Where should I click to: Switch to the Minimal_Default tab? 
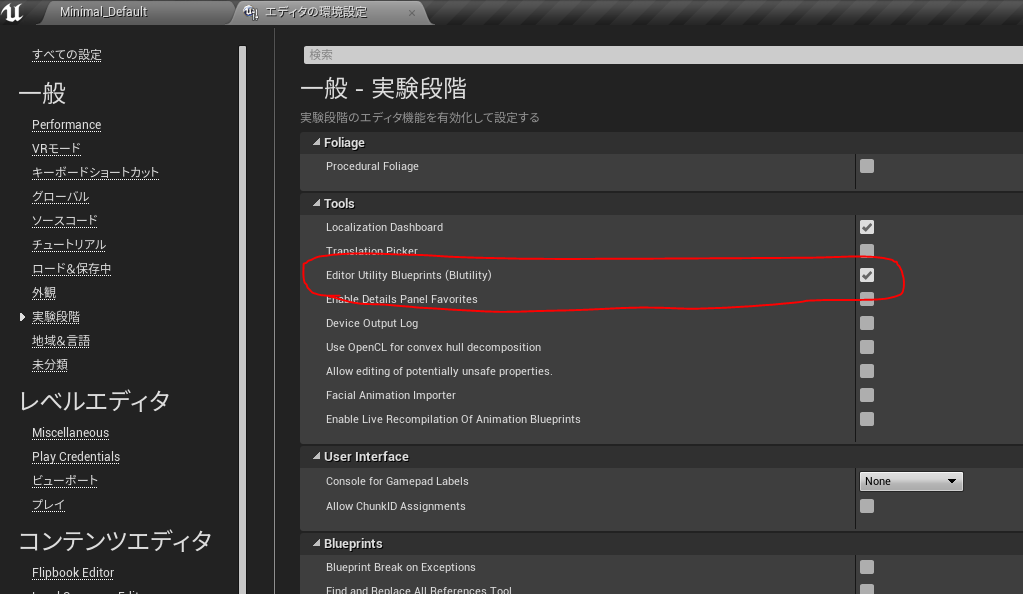pos(103,12)
